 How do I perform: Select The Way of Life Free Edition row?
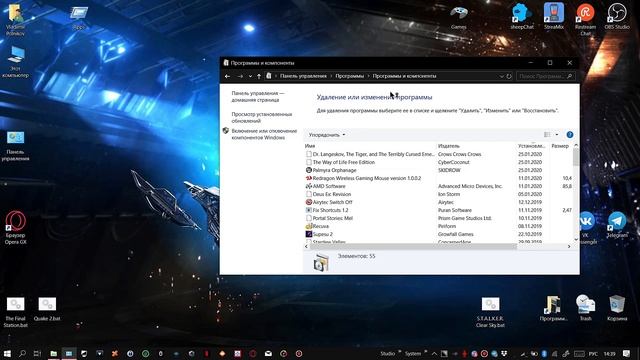tap(438, 162)
